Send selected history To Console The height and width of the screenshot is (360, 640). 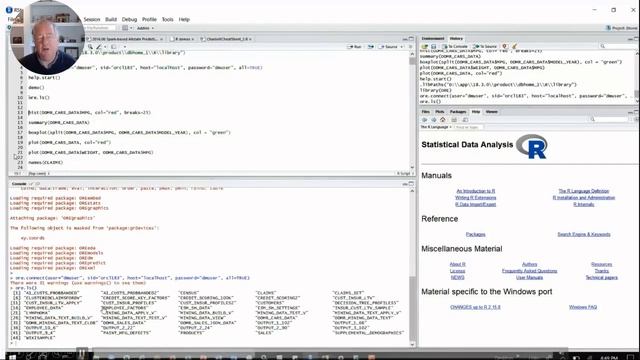point(455,47)
